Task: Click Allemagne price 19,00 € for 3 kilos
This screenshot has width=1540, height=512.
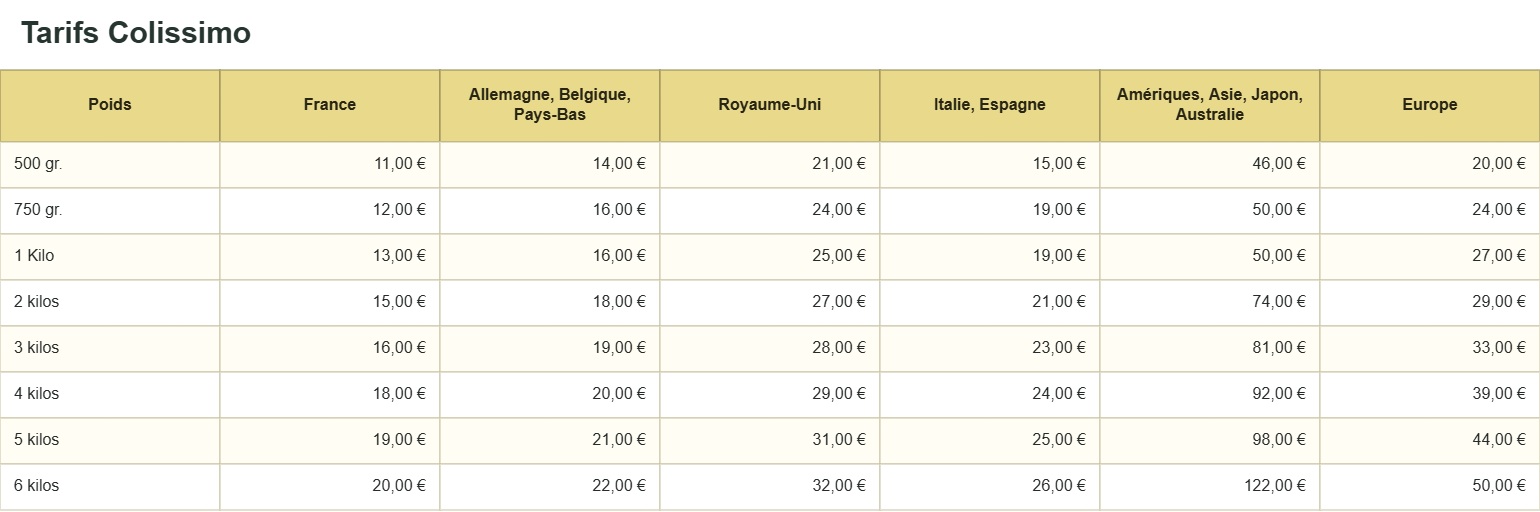Action: [550, 348]
